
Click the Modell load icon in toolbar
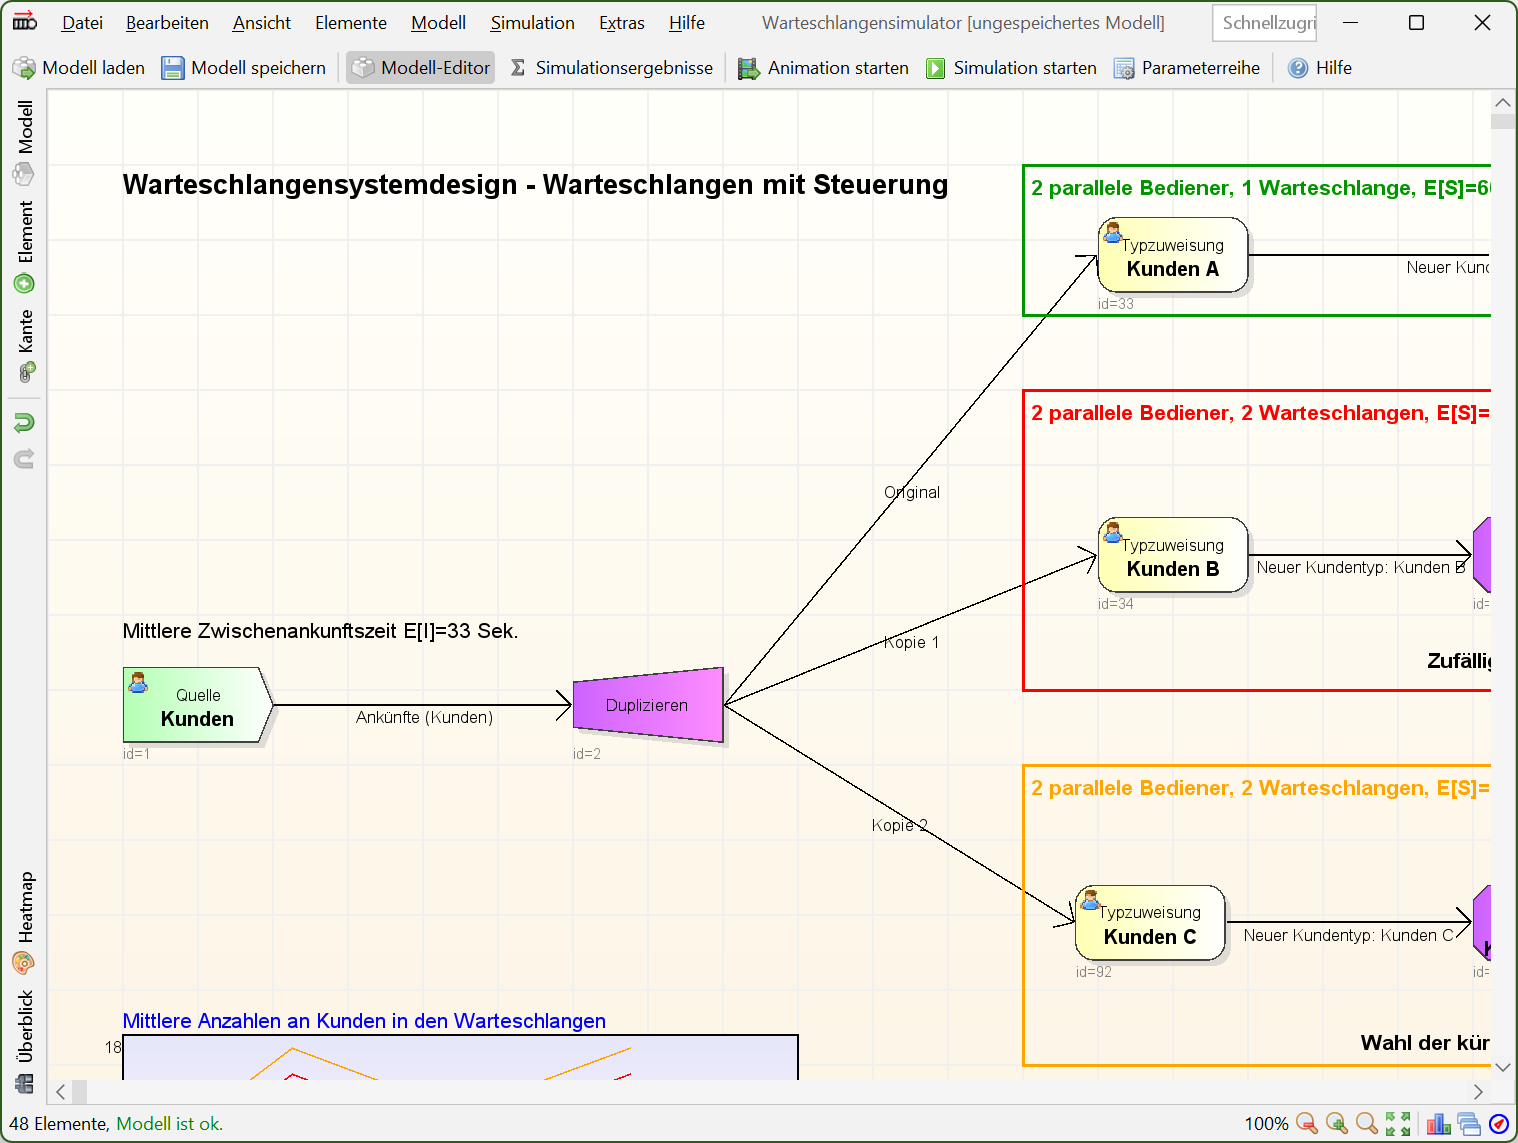coord(24,68)
